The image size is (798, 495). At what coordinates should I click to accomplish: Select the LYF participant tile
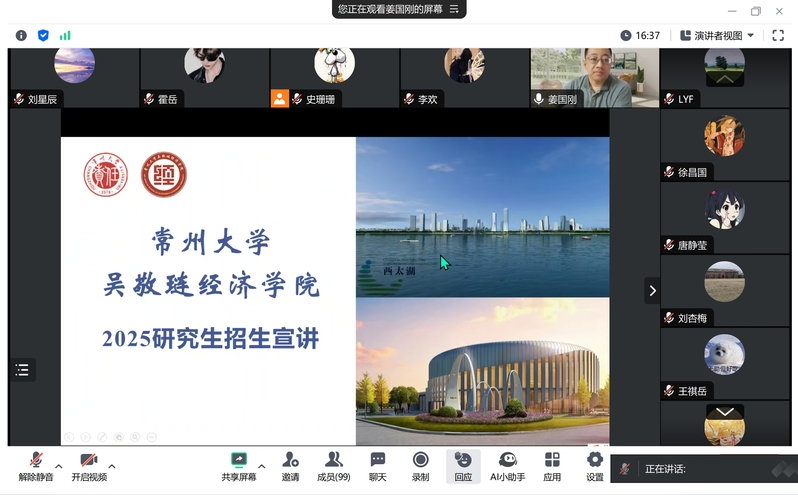725,78
